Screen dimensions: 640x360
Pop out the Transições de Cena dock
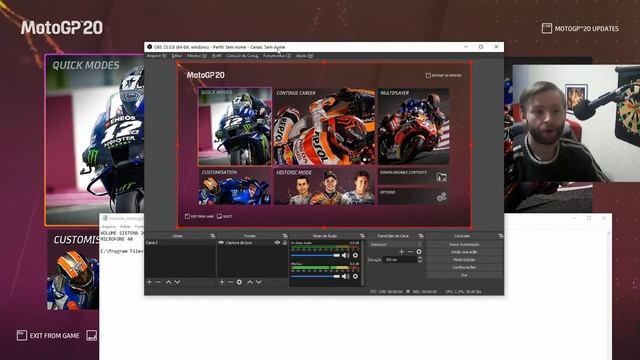(x=421, y=236)
